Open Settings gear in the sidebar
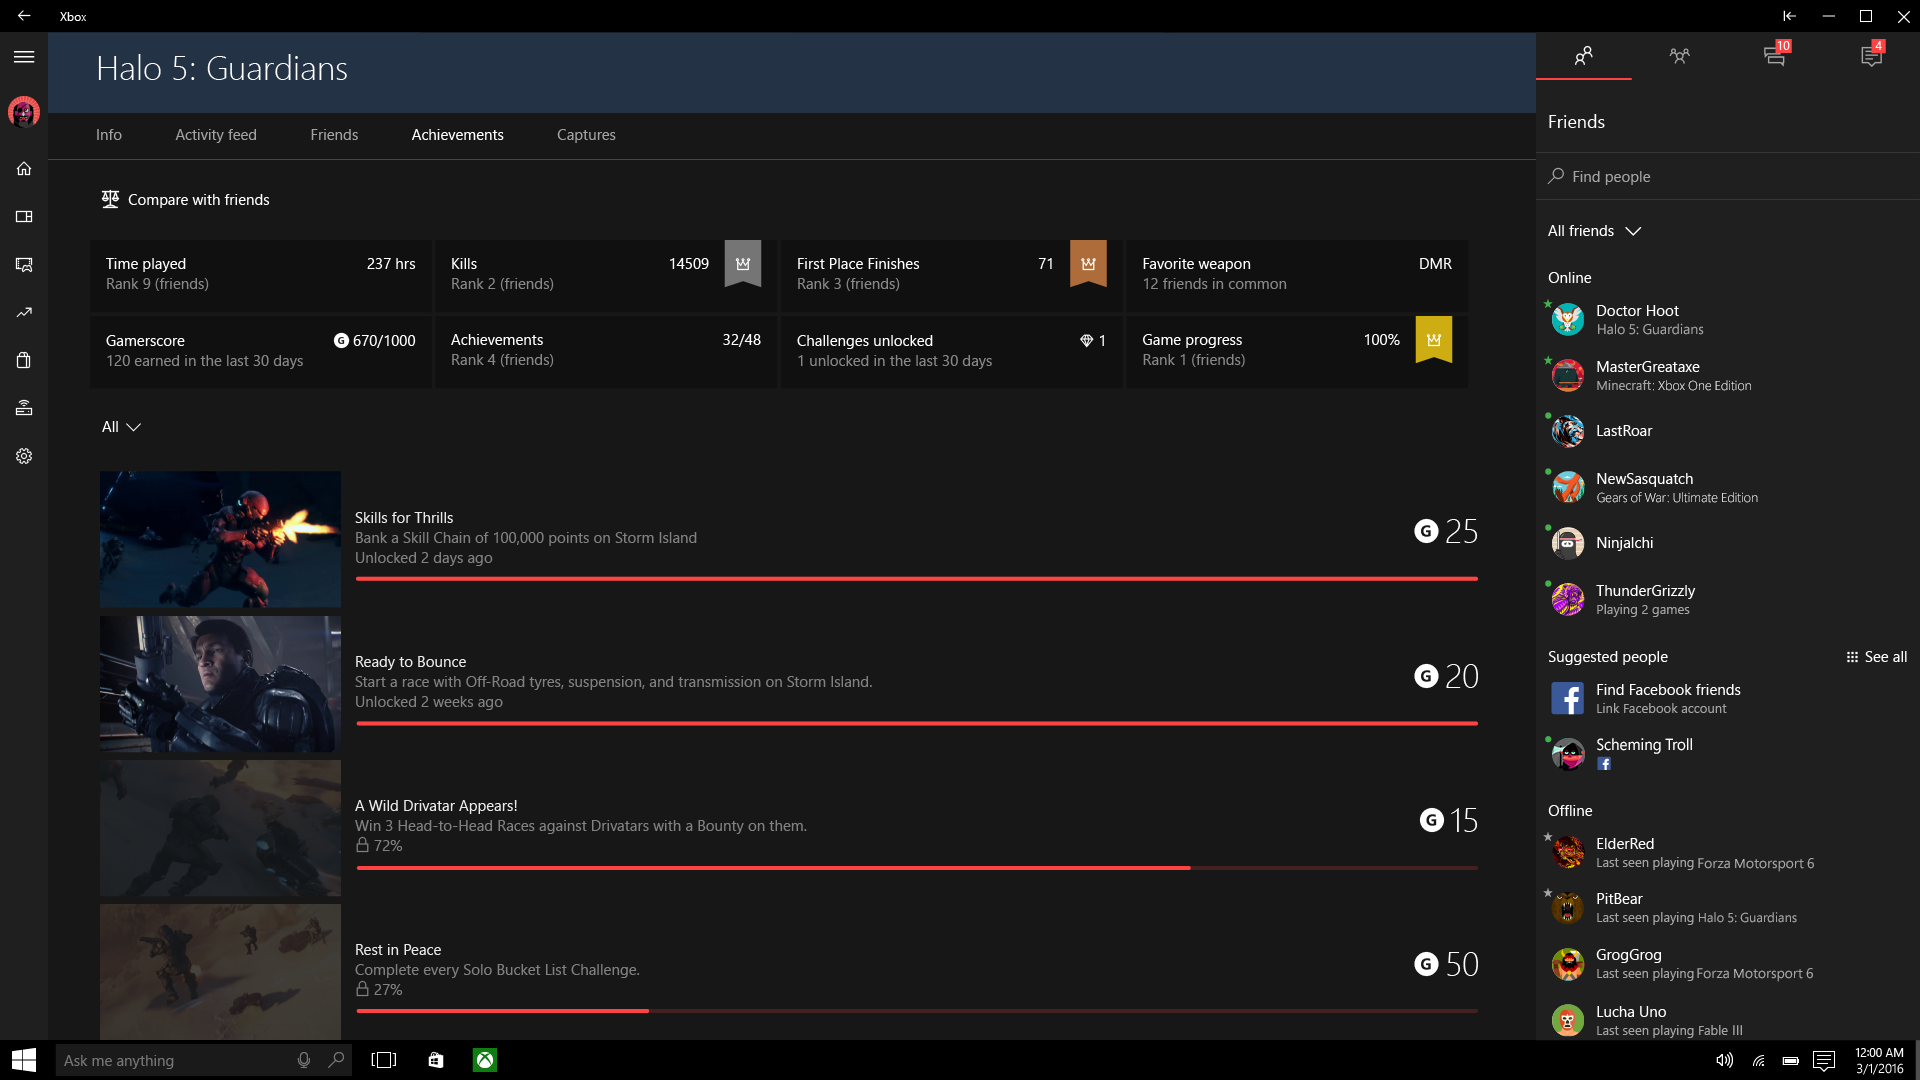 pyautogui.click(x=24, y=456)
